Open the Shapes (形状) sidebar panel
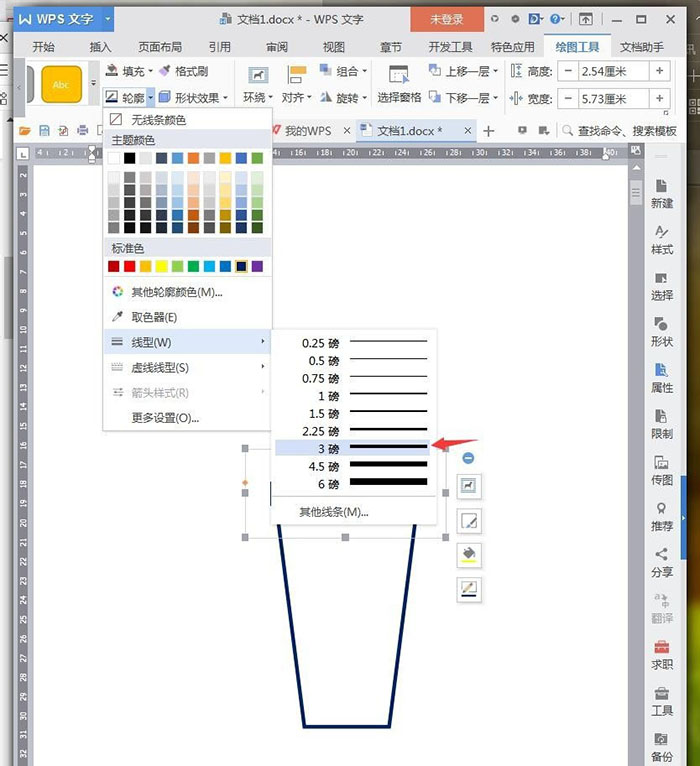The image size is (700, 766). pos(661,330)
